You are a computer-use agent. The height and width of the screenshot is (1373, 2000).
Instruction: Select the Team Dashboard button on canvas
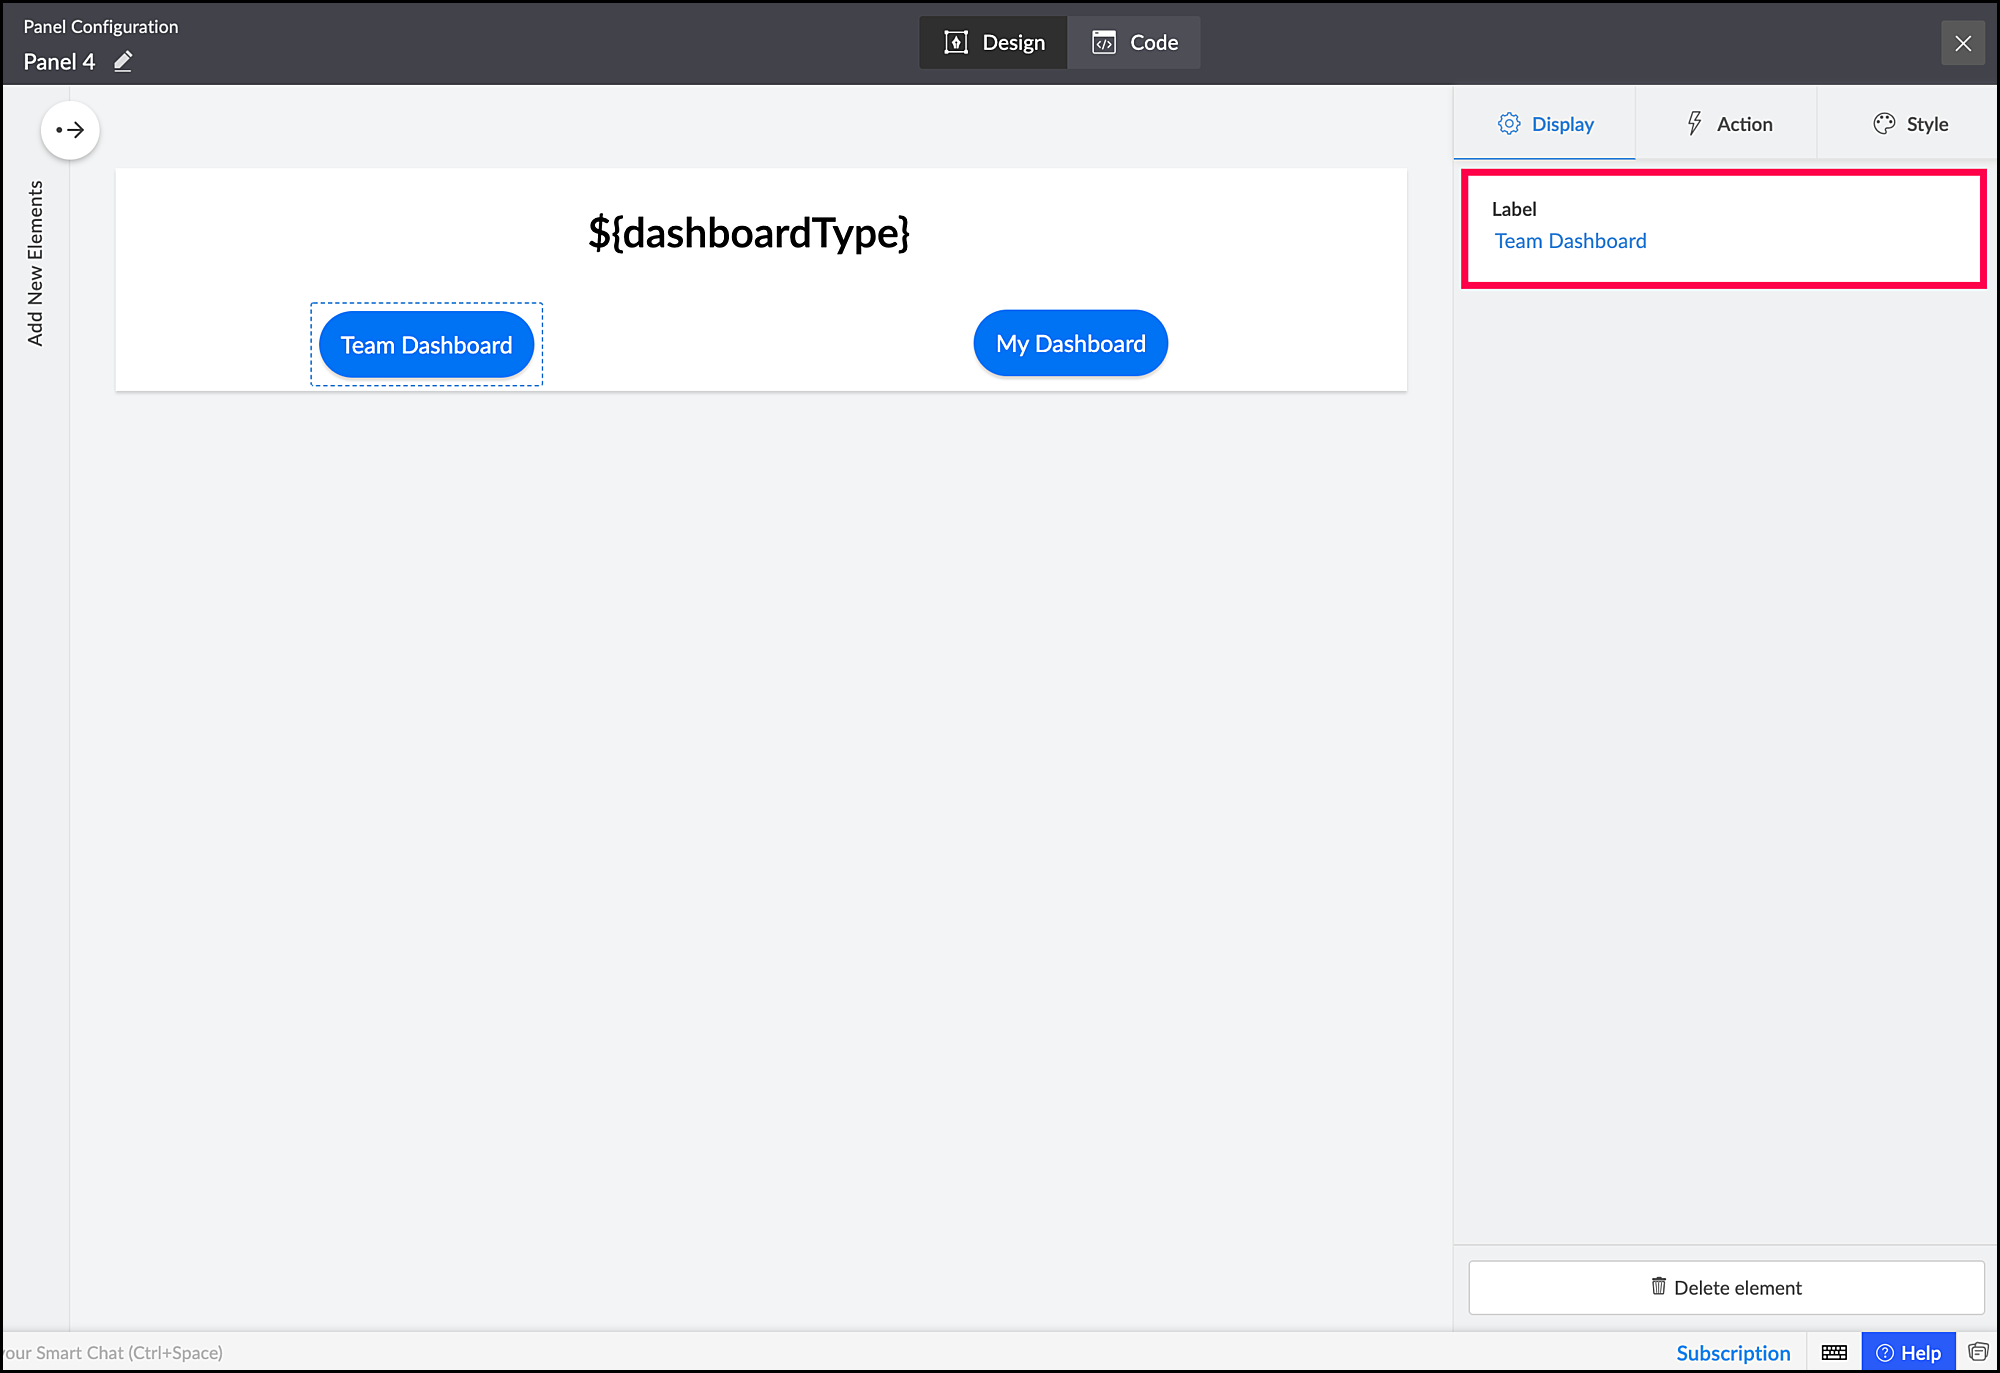pos(426,345)
